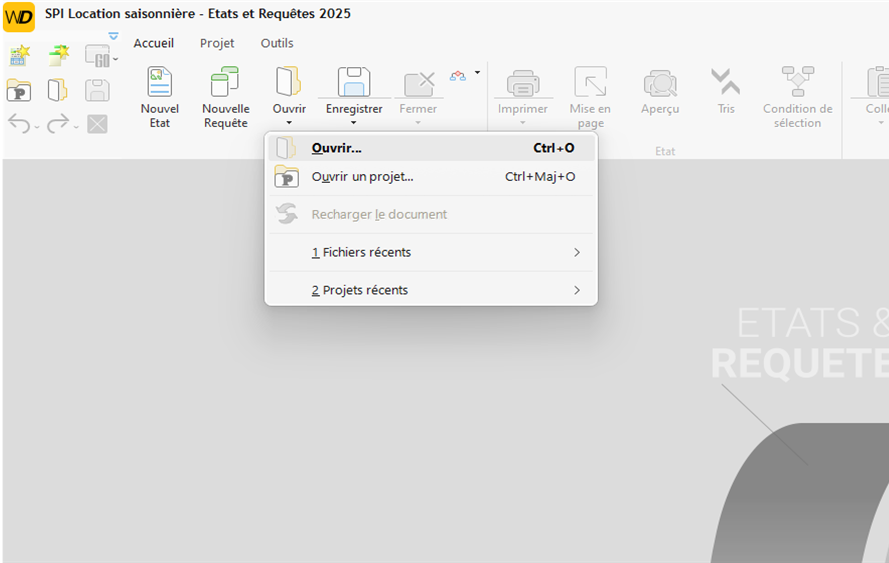Click the Tris sort icon
889x563 pixels.
tap(725, 82)
